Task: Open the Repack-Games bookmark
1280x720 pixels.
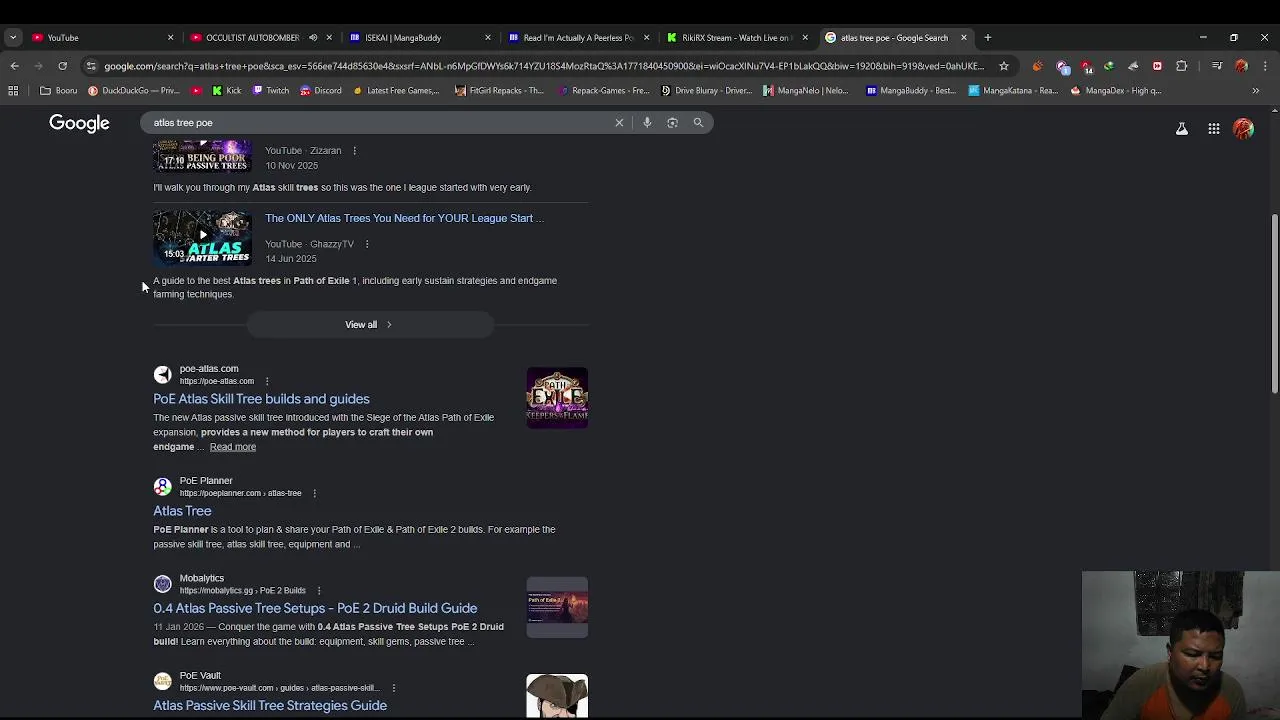Action: click(x=603, y=90)
